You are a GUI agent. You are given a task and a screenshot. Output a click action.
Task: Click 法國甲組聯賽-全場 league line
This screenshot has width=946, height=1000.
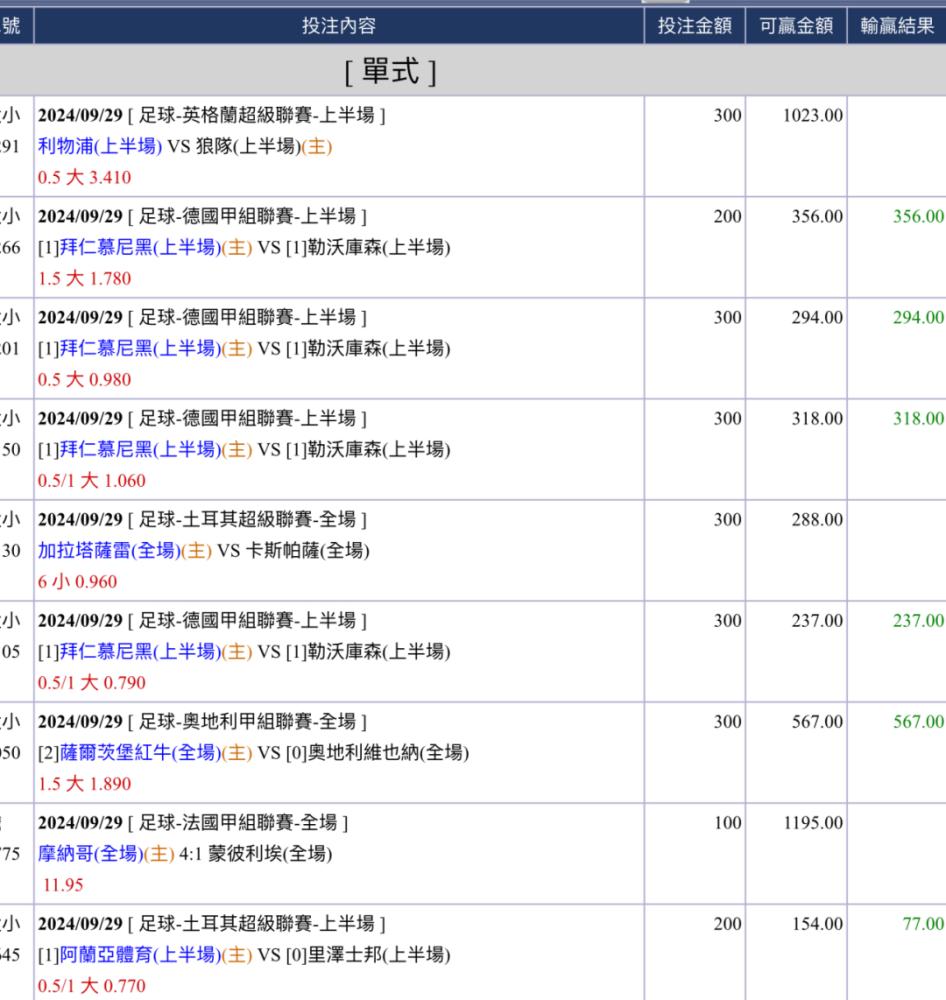coord(193,823)
